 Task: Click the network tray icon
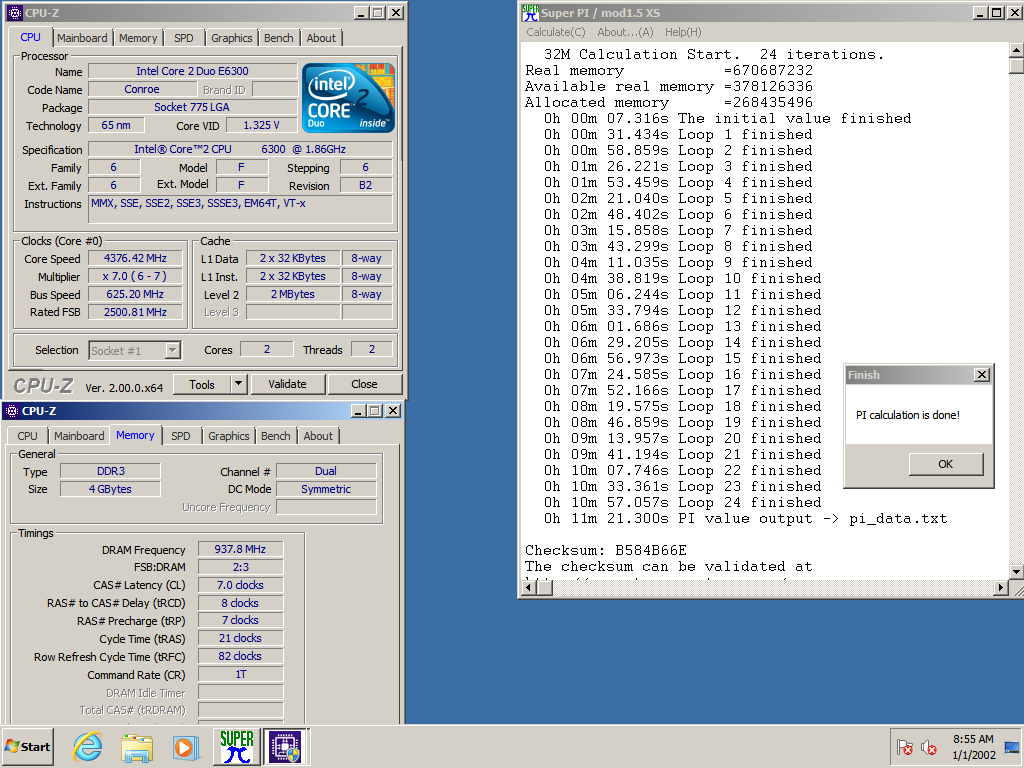coord(1012,747)
